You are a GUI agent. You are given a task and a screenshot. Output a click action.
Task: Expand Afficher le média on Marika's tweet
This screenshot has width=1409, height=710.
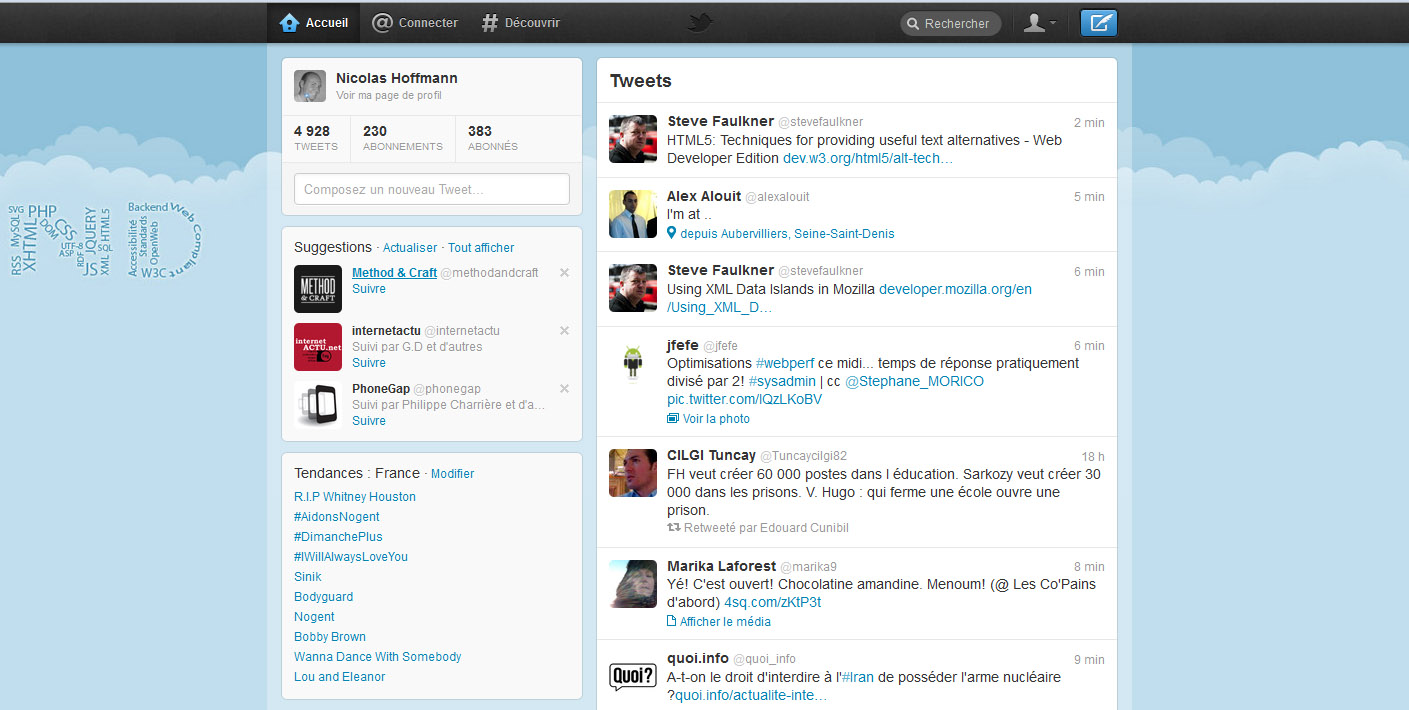point(719,621)
